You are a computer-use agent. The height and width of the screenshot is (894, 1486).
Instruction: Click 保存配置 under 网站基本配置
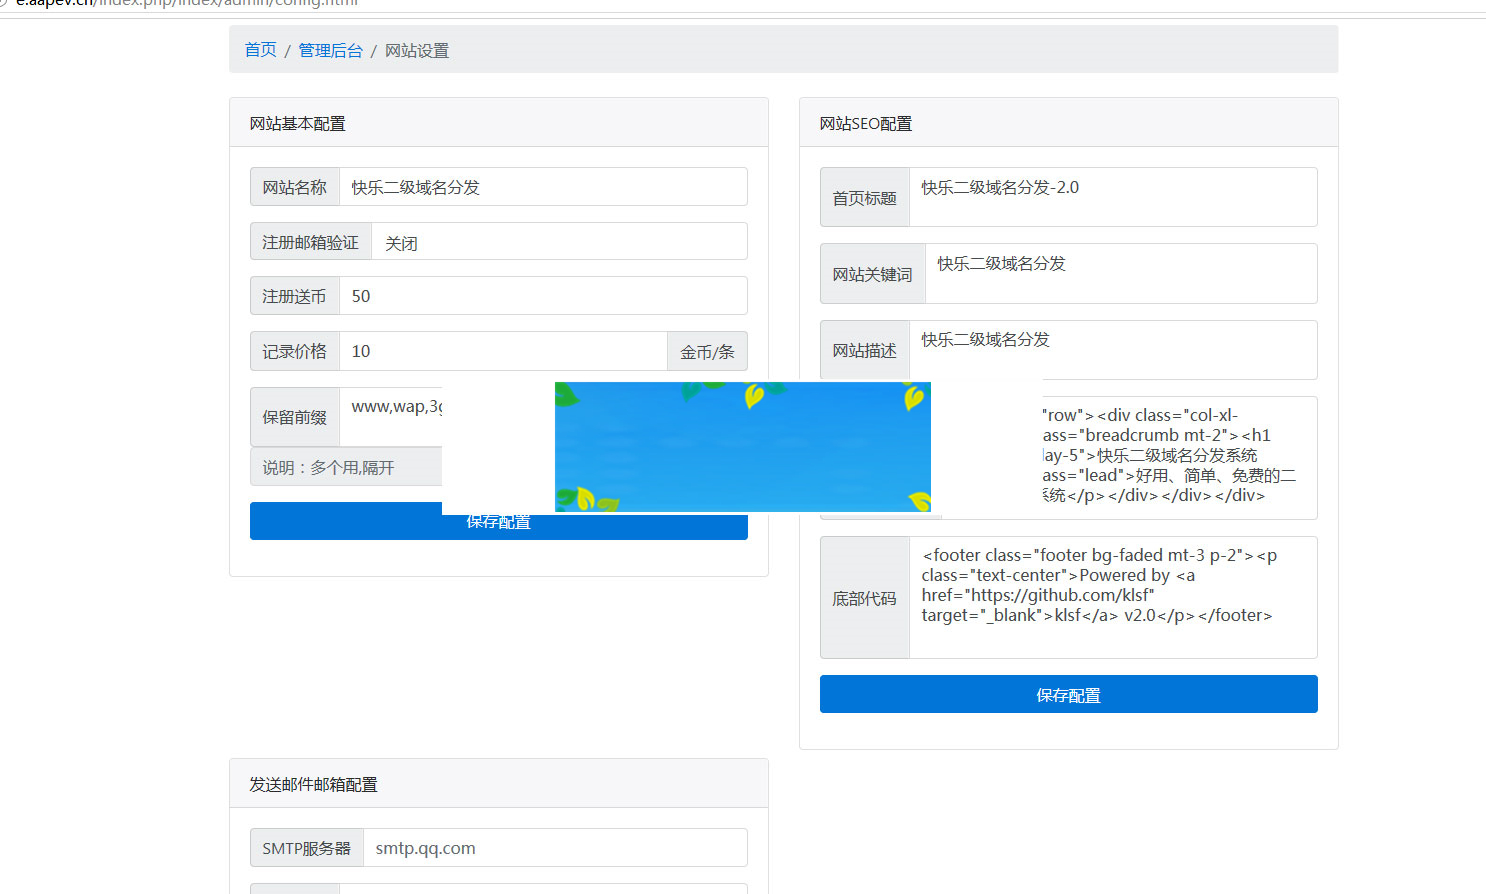click(x=498, y=521)
